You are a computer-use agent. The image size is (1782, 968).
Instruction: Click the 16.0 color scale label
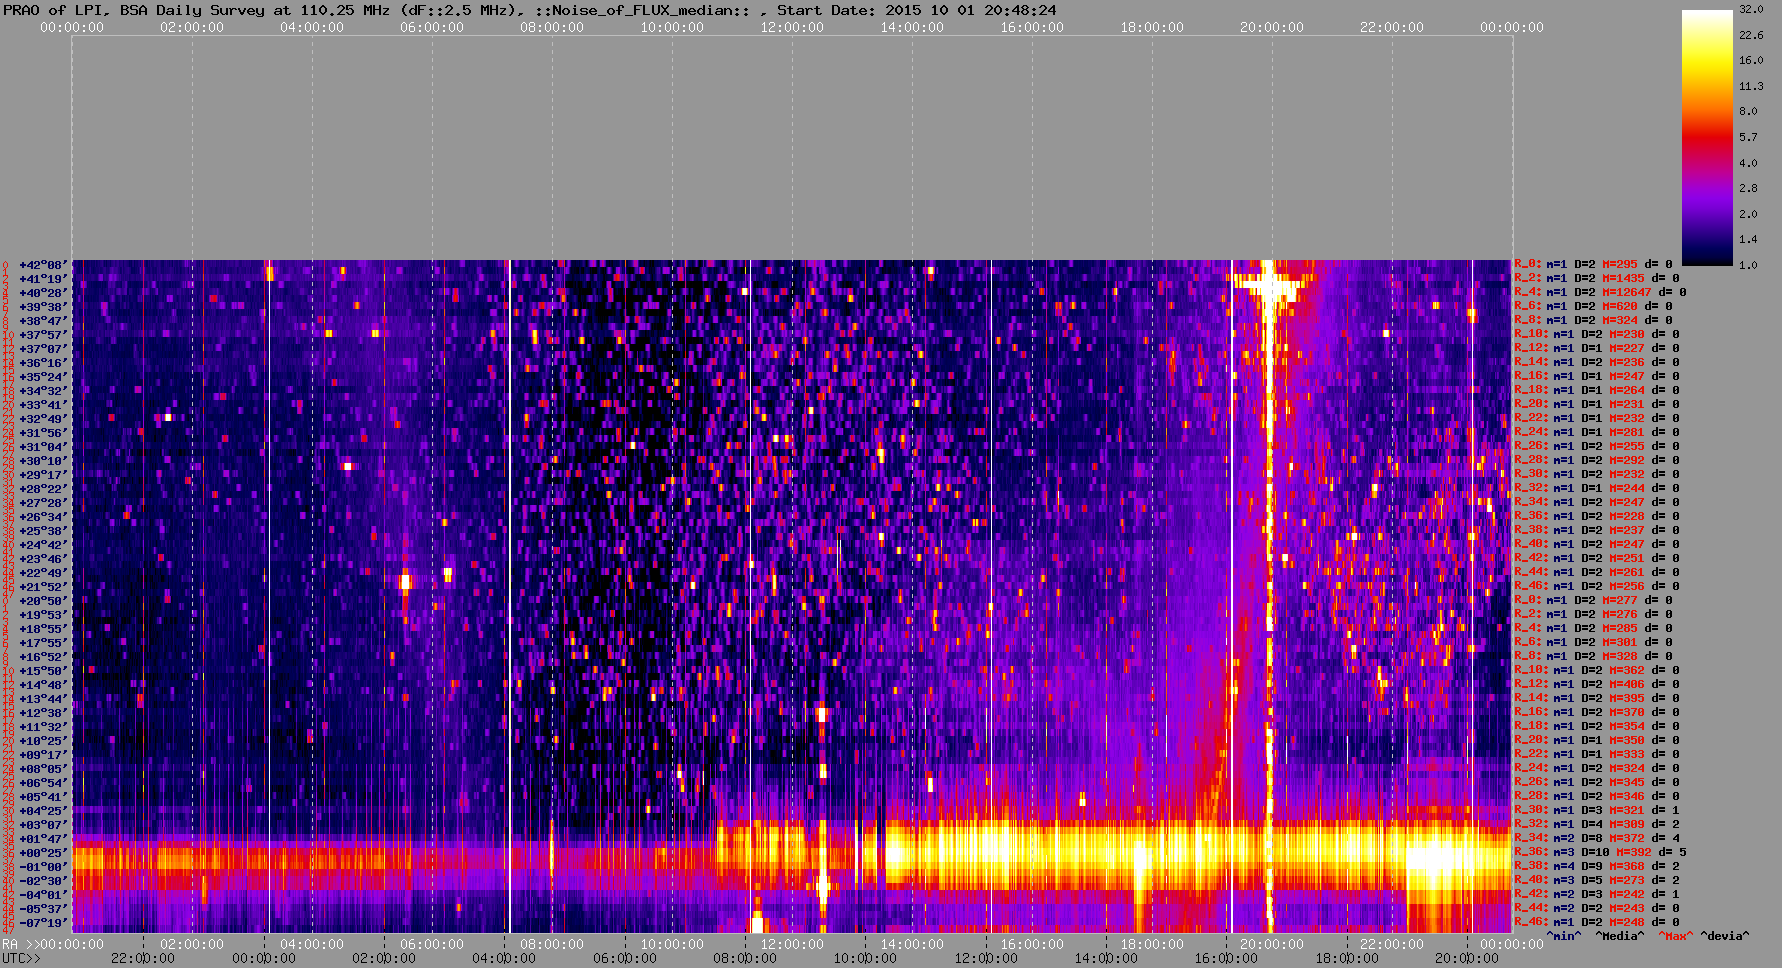click(1751, 60)
